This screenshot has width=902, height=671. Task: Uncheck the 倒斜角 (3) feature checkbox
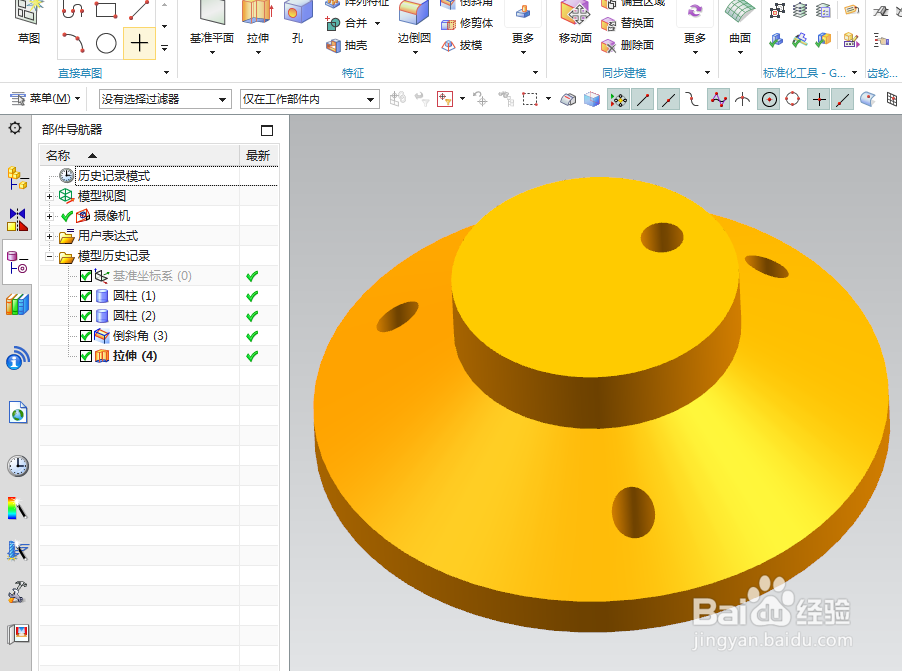(x=86, y=336)
